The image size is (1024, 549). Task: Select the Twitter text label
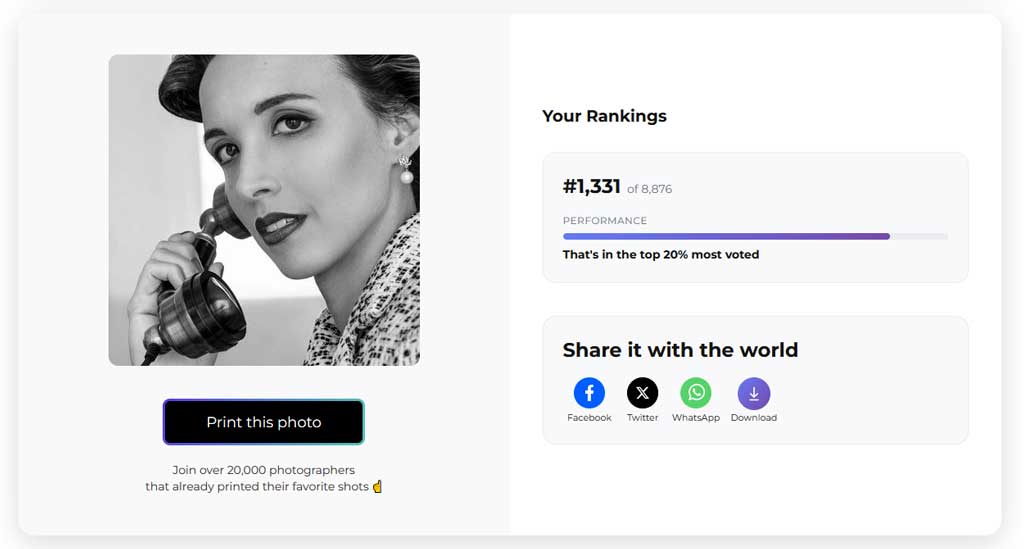coord(642,418)
